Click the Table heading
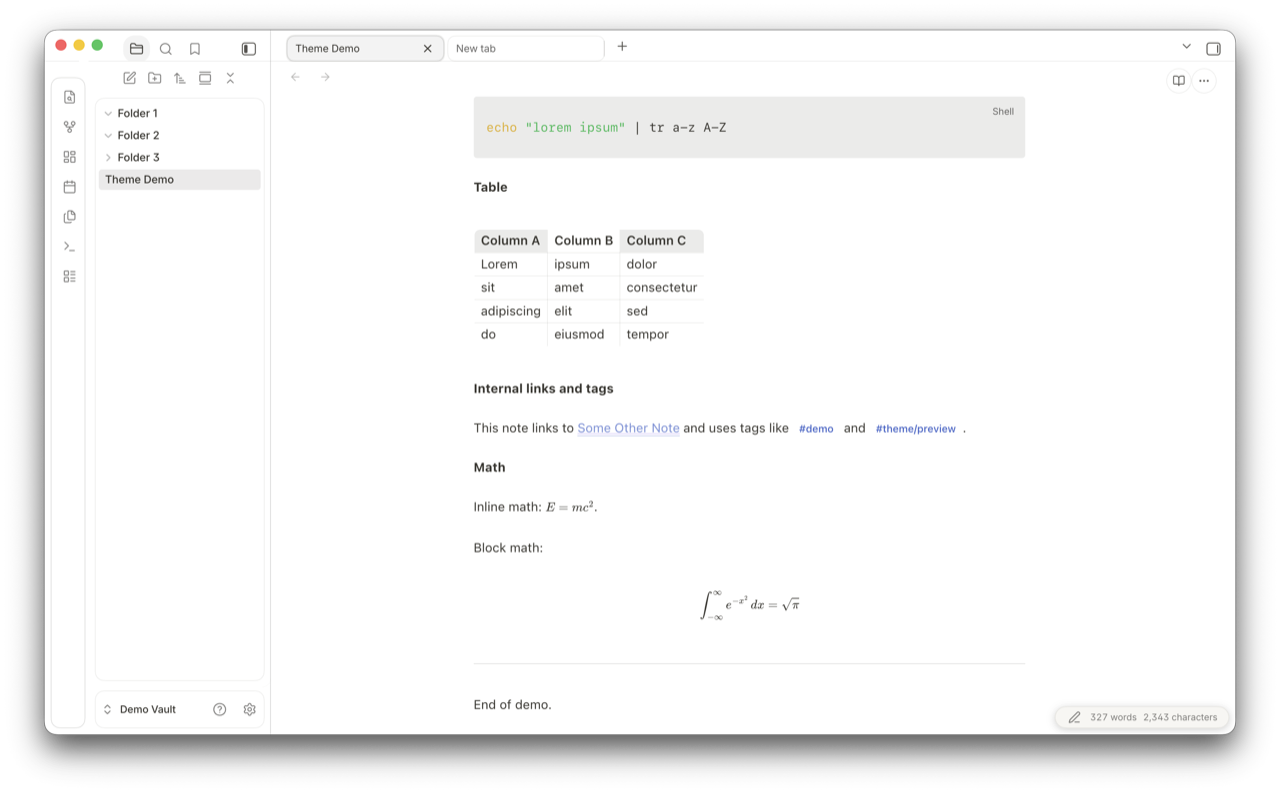The image size is (1280, 793). click(x=491, y=187)
